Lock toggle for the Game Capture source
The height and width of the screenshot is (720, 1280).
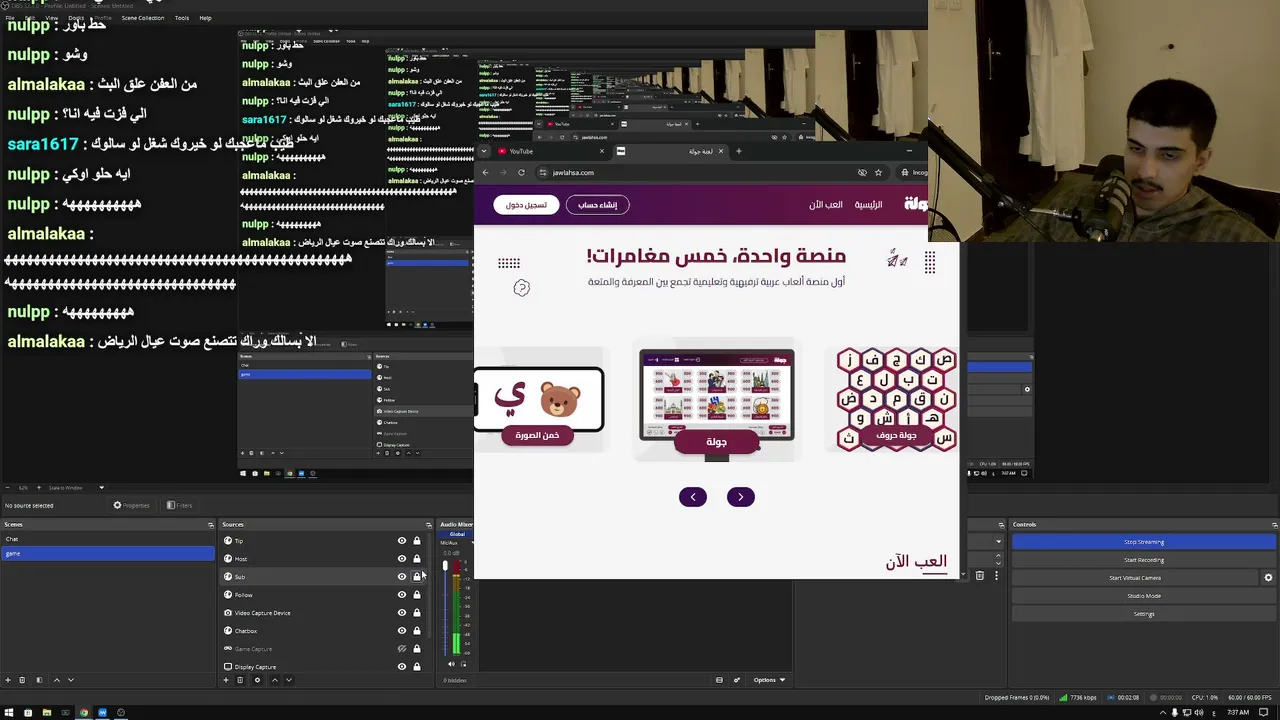tap(417, 649)
